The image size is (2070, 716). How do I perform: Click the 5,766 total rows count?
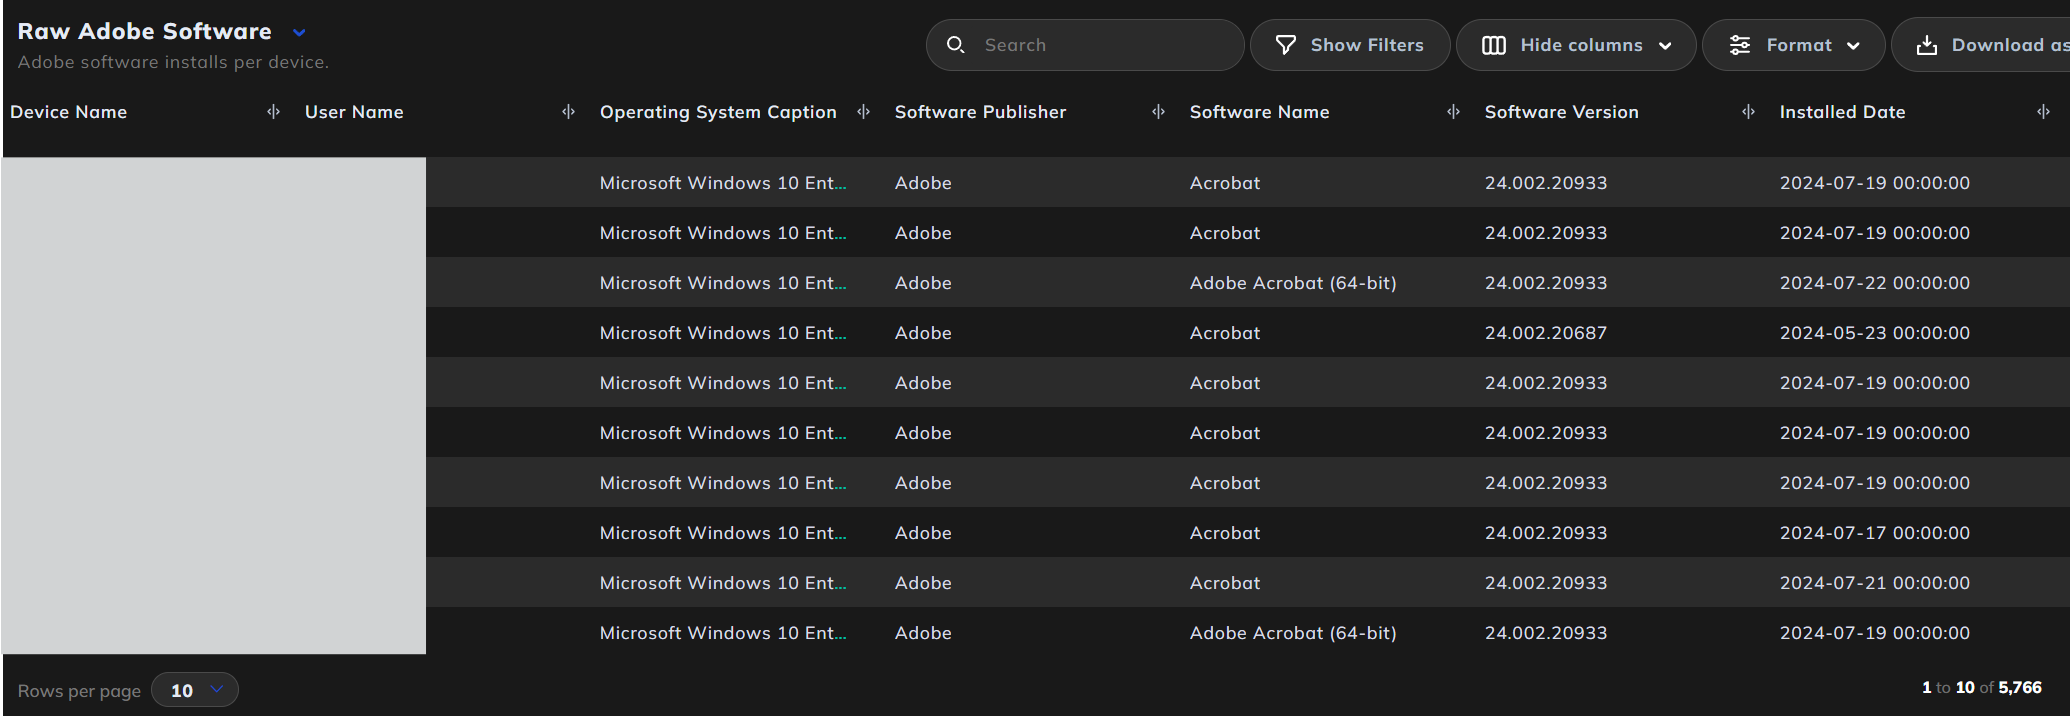point(2020,688)
